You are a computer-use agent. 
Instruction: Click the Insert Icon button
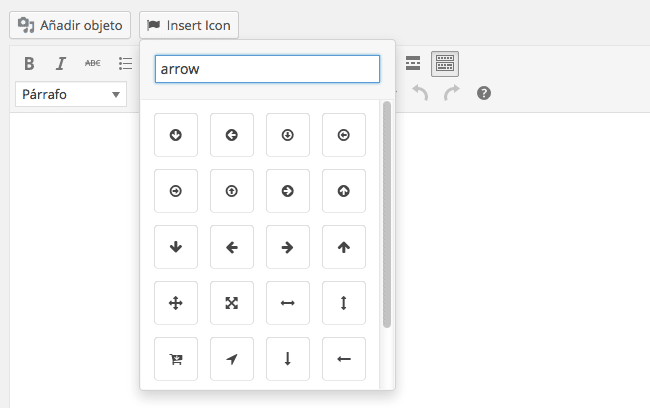189,24
